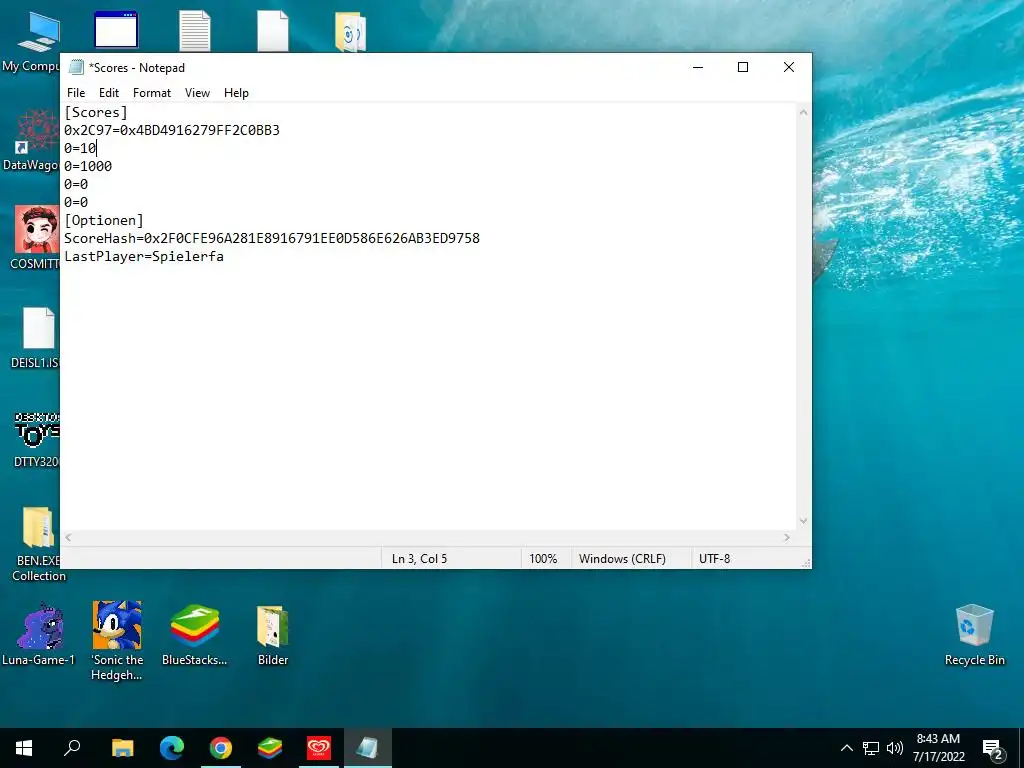The height and width of the screenshot is (768, 1024).
Task: Select the folder icon at top of the desktop
Action: 350,31
